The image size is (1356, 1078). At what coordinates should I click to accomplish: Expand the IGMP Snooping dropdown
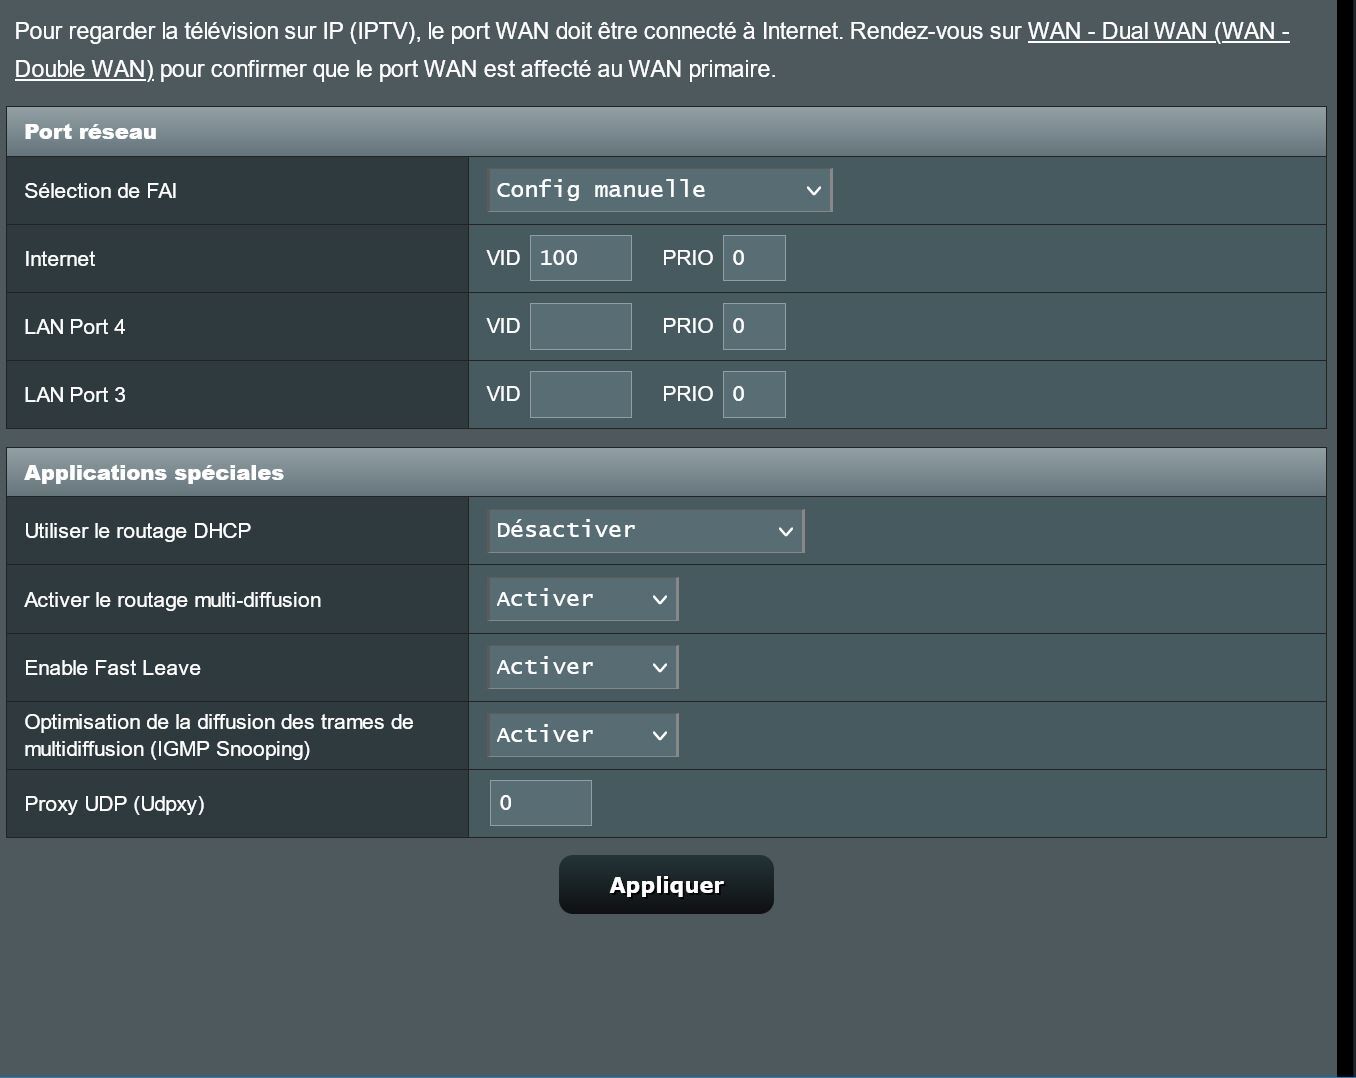[582, 735]
